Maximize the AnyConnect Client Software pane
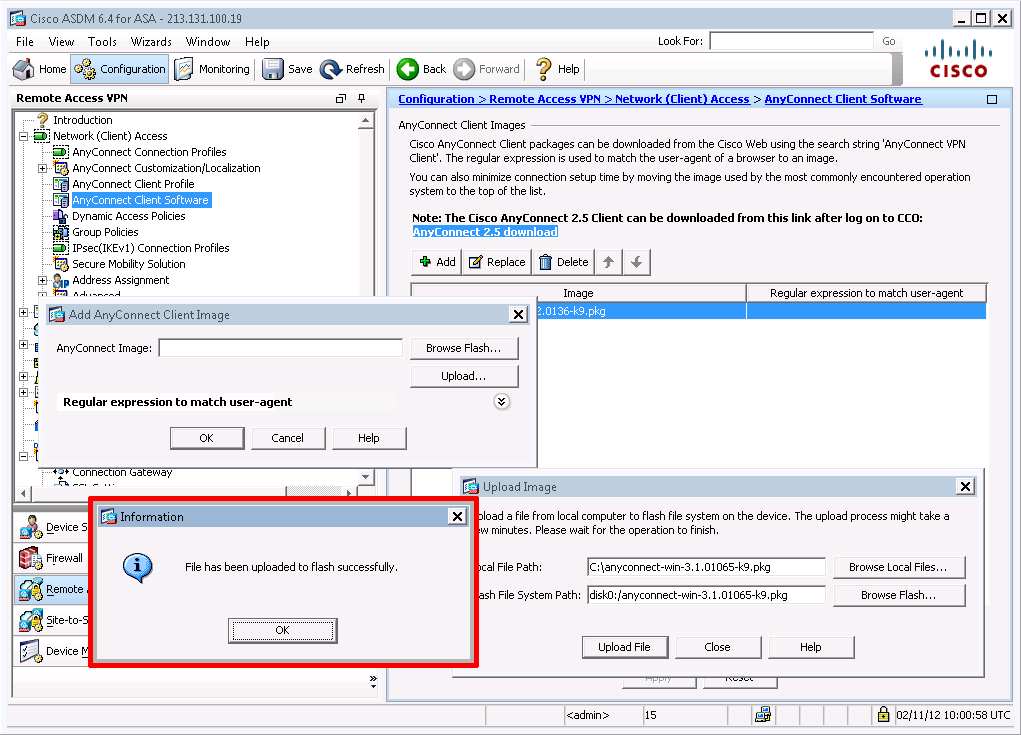The image size is (1021, 735). tap(992, 100)
